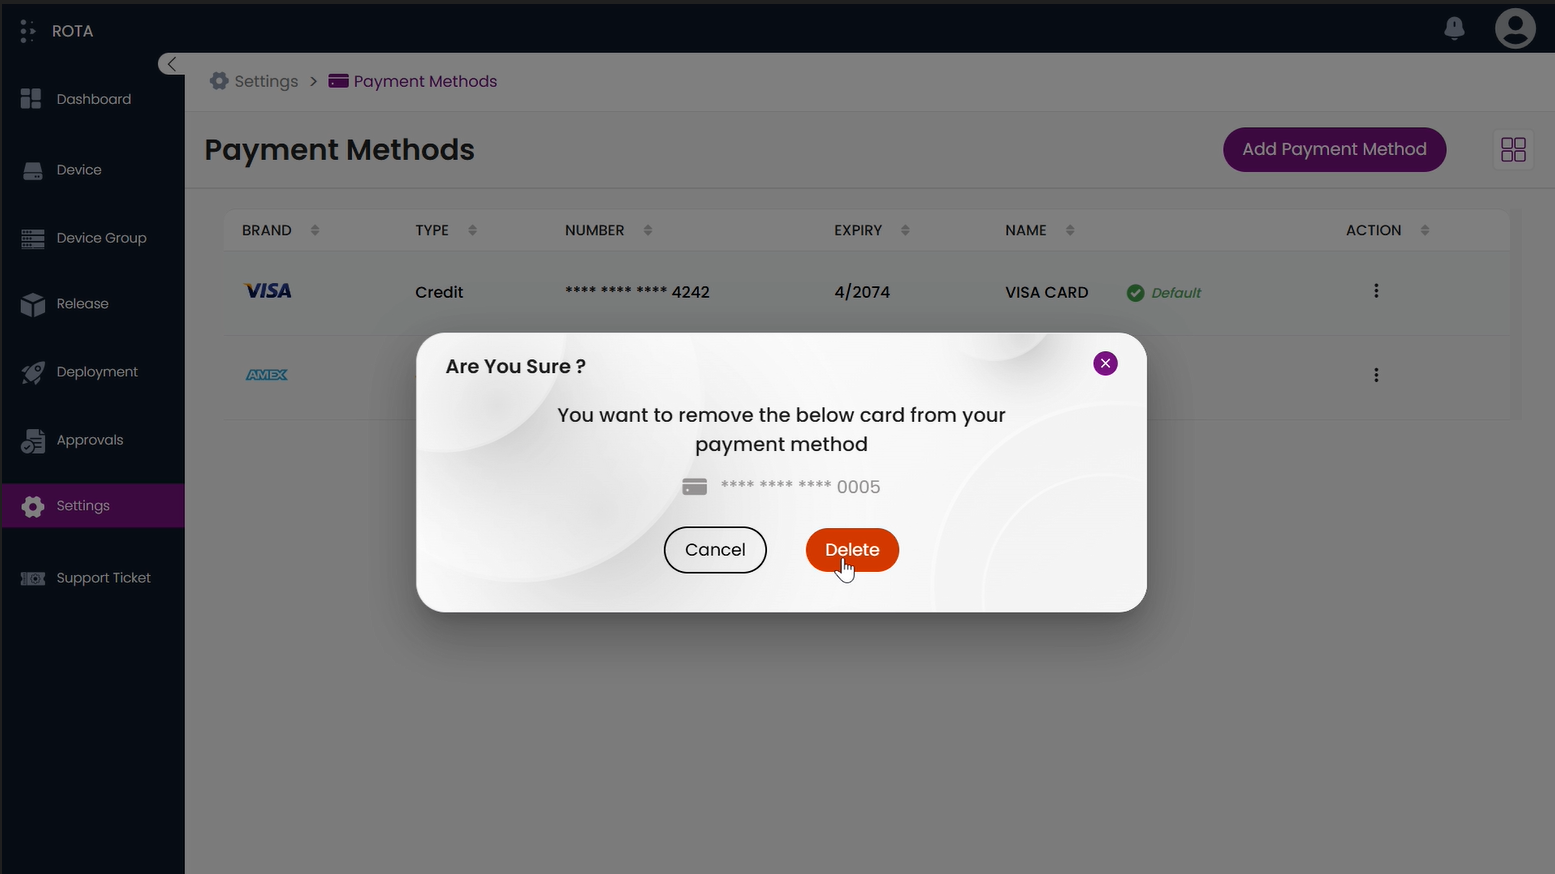Image resolution: width=1555 pixels, height=874 pixels.
Task: Click the Default status badge on VISA card
Action: (1164, 292)
